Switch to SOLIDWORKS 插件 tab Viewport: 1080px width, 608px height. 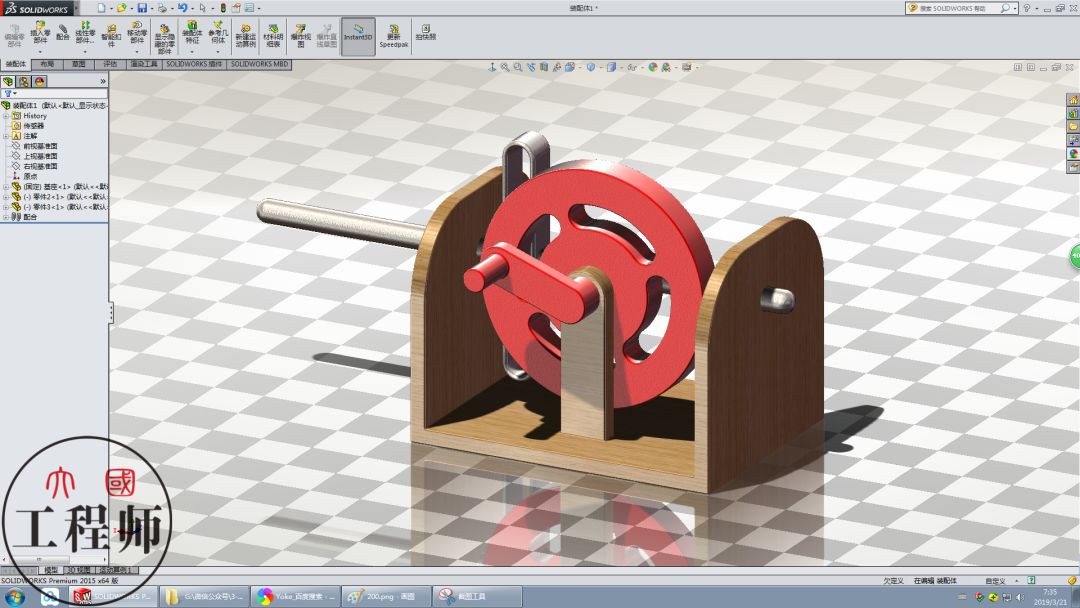click(x=194, y=64)
